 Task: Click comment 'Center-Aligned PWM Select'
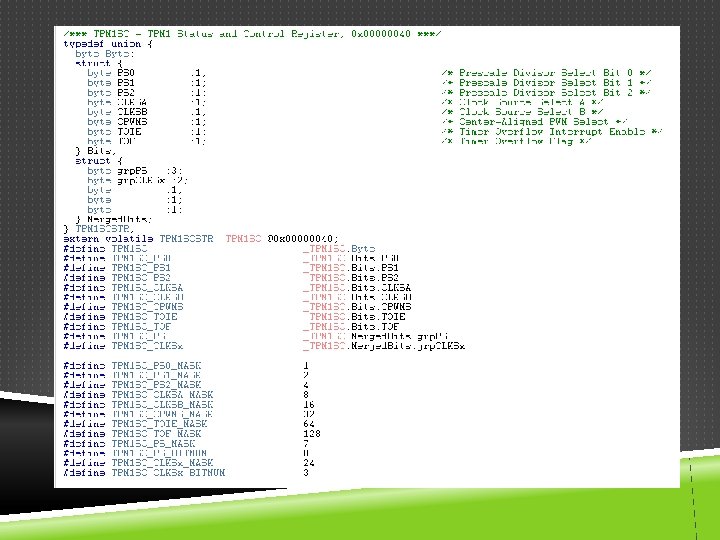pyautogui.click(x=534, y=122)
